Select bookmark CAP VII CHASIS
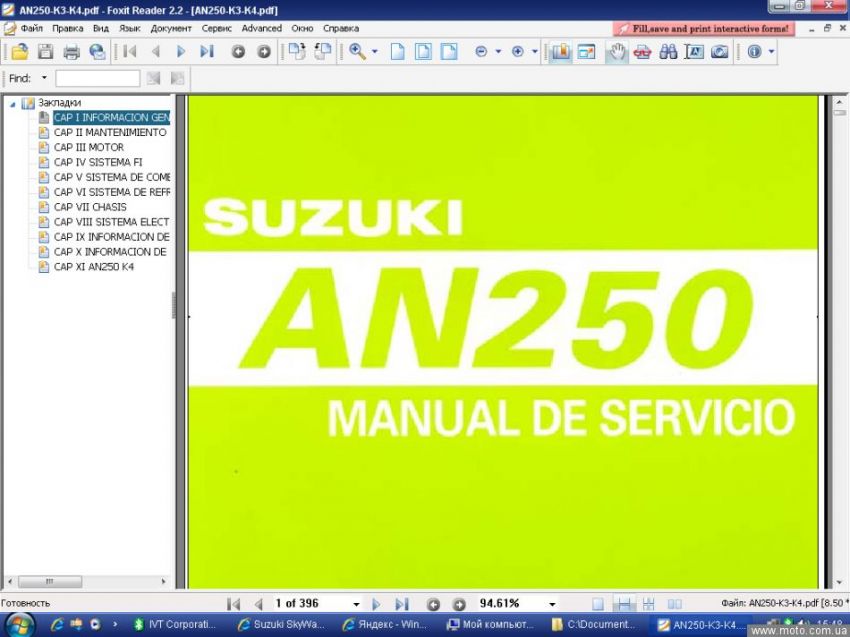 [x=91, y=207]
